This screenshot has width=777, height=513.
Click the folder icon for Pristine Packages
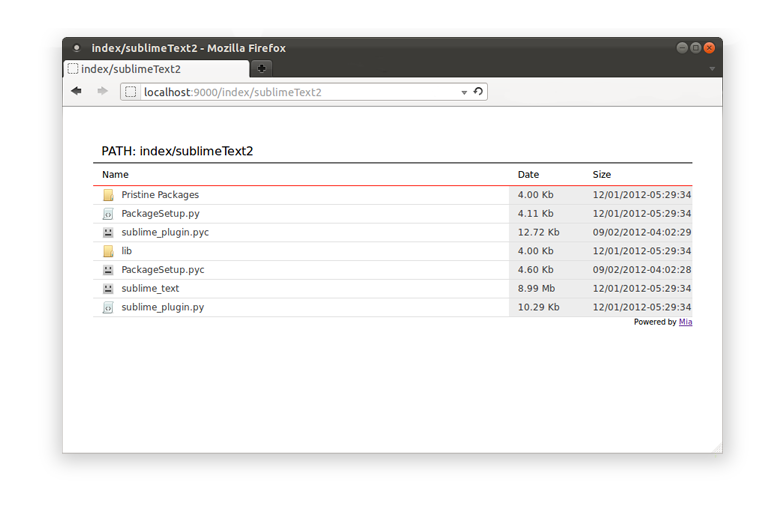(108, 195)
